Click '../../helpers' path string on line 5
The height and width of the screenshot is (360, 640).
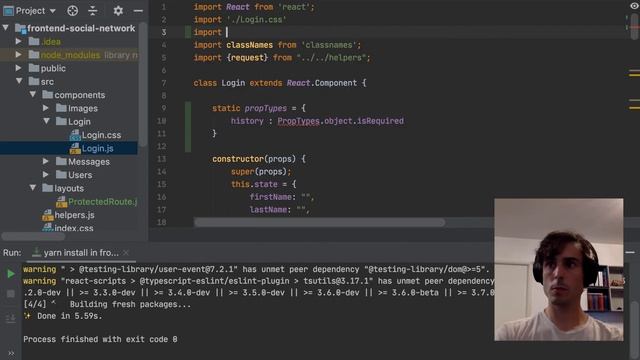click(331, 58)
